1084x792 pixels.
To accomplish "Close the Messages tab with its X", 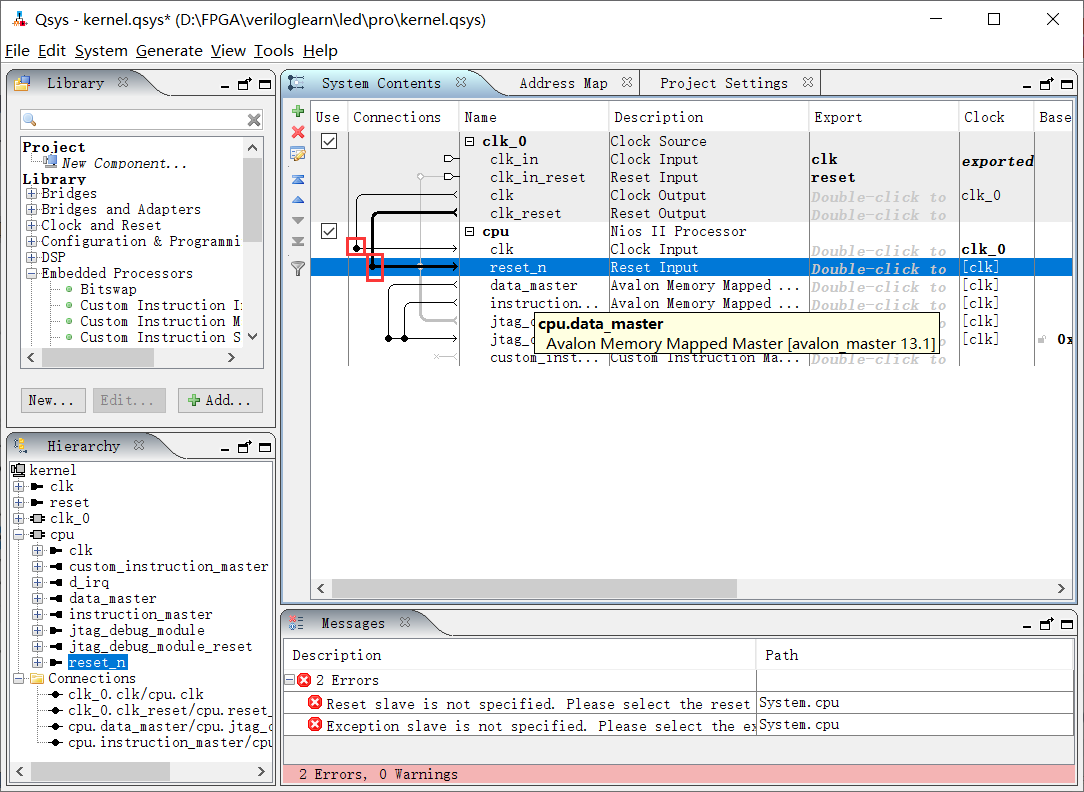I will tap(405, 622).
